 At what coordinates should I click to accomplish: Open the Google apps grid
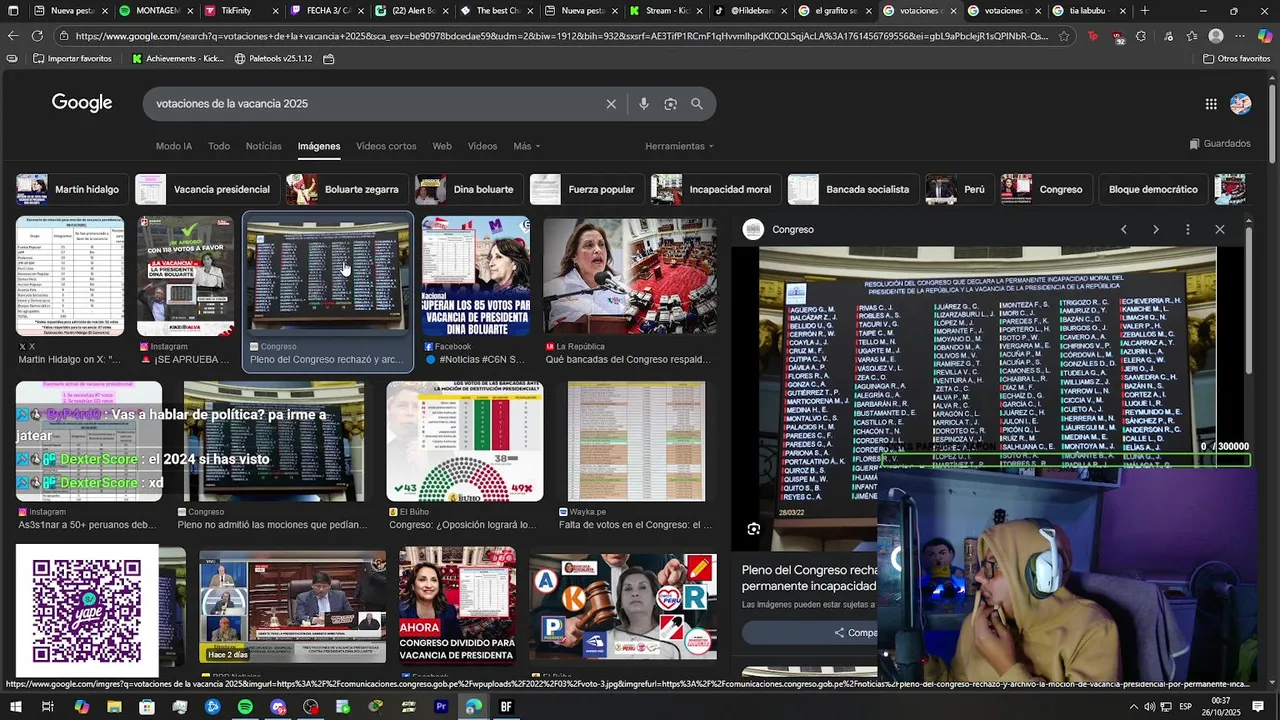(x=1211, y=104)
